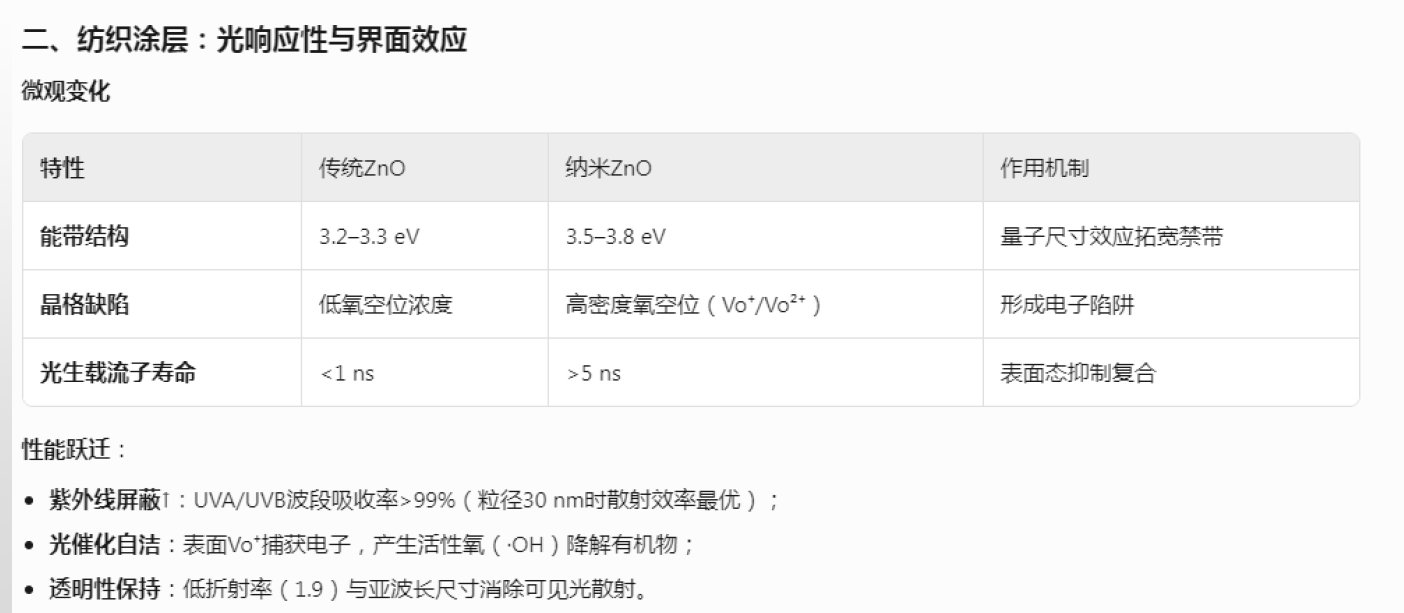Screen dimensions: 1404x613
Task: Click the 形成电子陷阱 cell
Action: point(1067,305)
